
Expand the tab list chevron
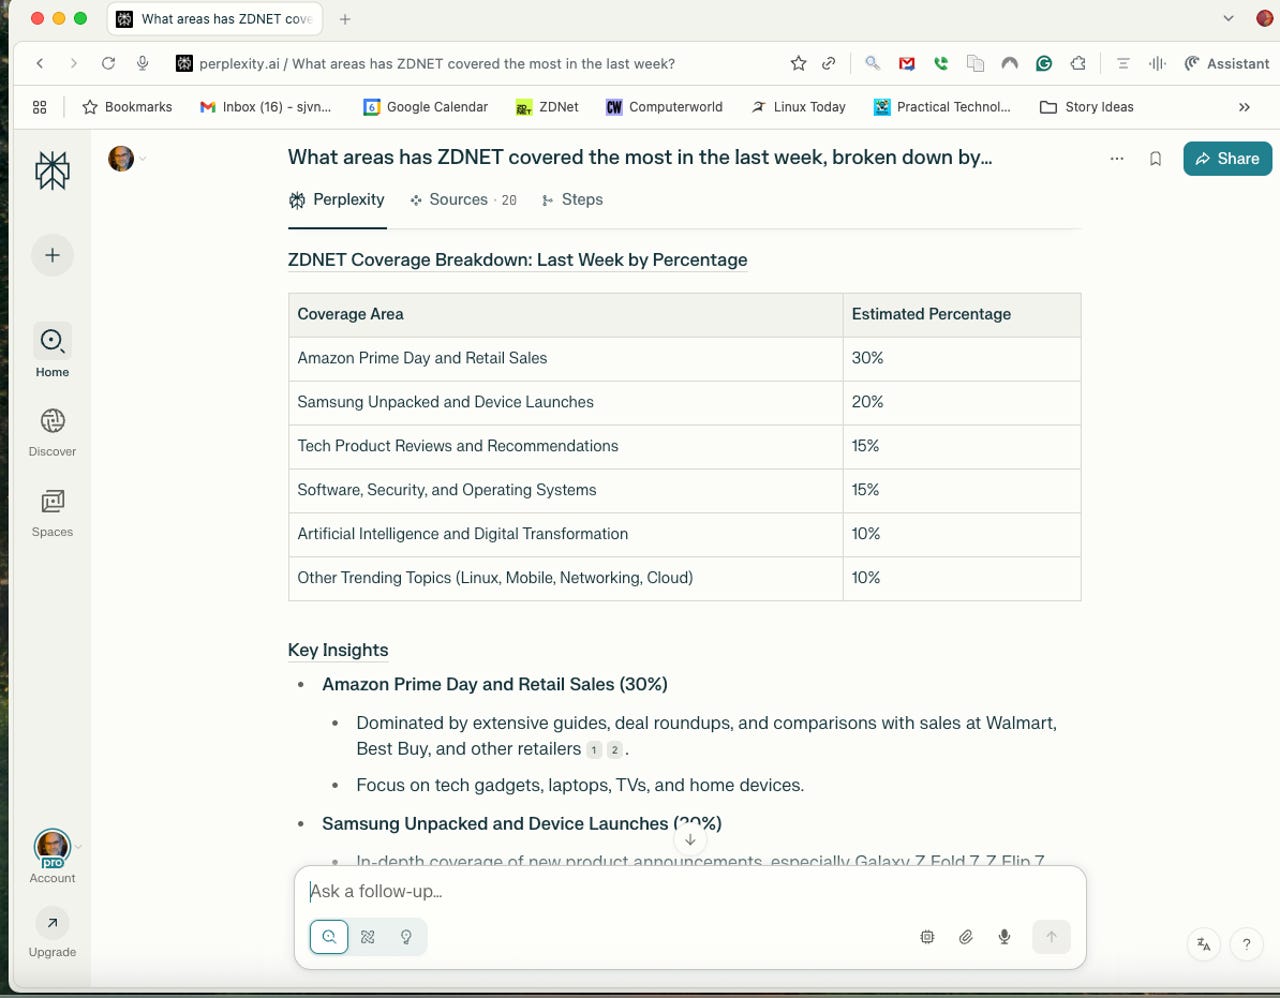1228,18
